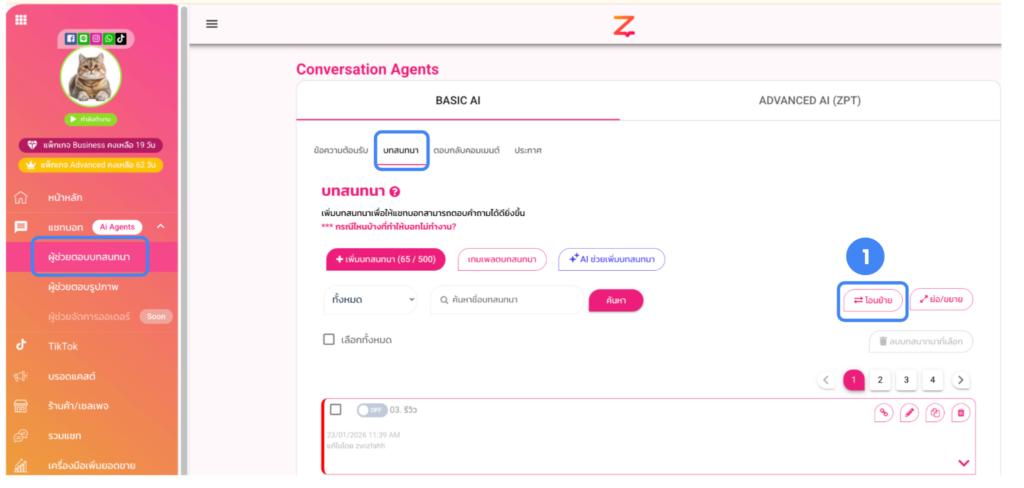Image resolution: width=1024 pixels, height=488 pixels.
Task: Open the hamburger menu at top
Action: pyautogui.click(x=212, y=24)
